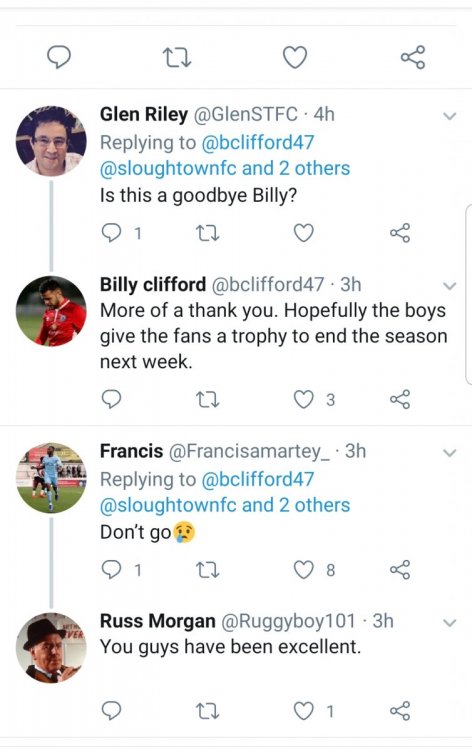Like Glen Riley's tweet
Screen dimensions: 472x750
[304, 233]
